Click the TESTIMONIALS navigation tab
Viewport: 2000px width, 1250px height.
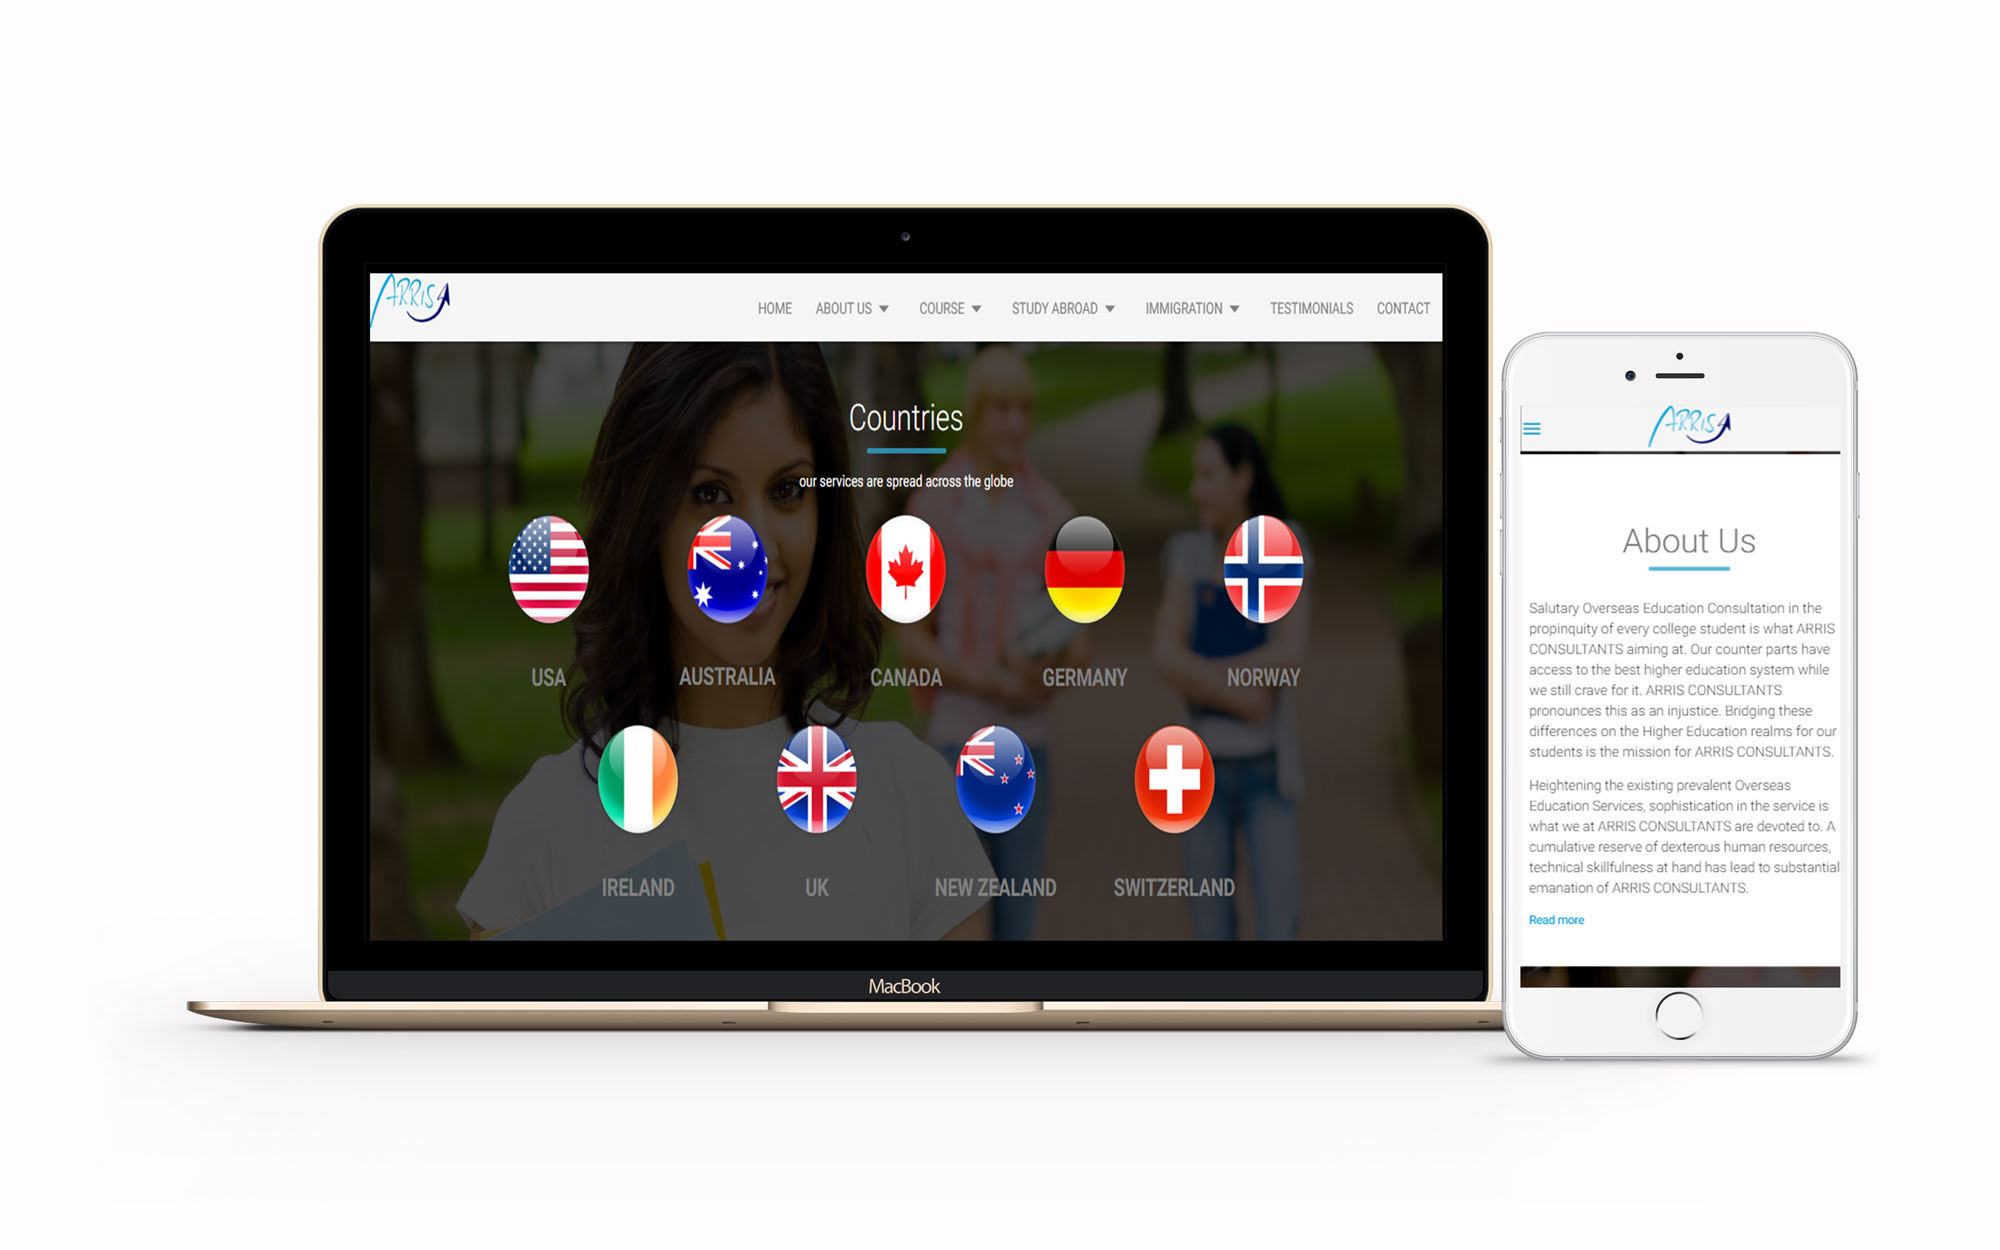coord(1309,307)
